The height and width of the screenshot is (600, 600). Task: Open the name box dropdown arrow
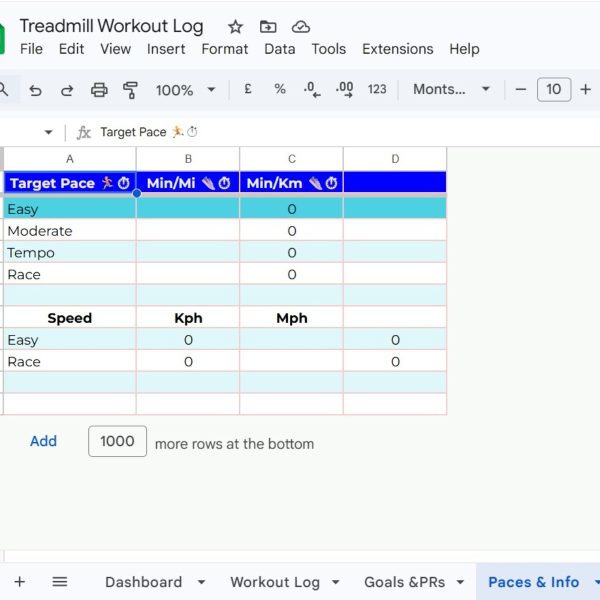click(x=48, y=132)
